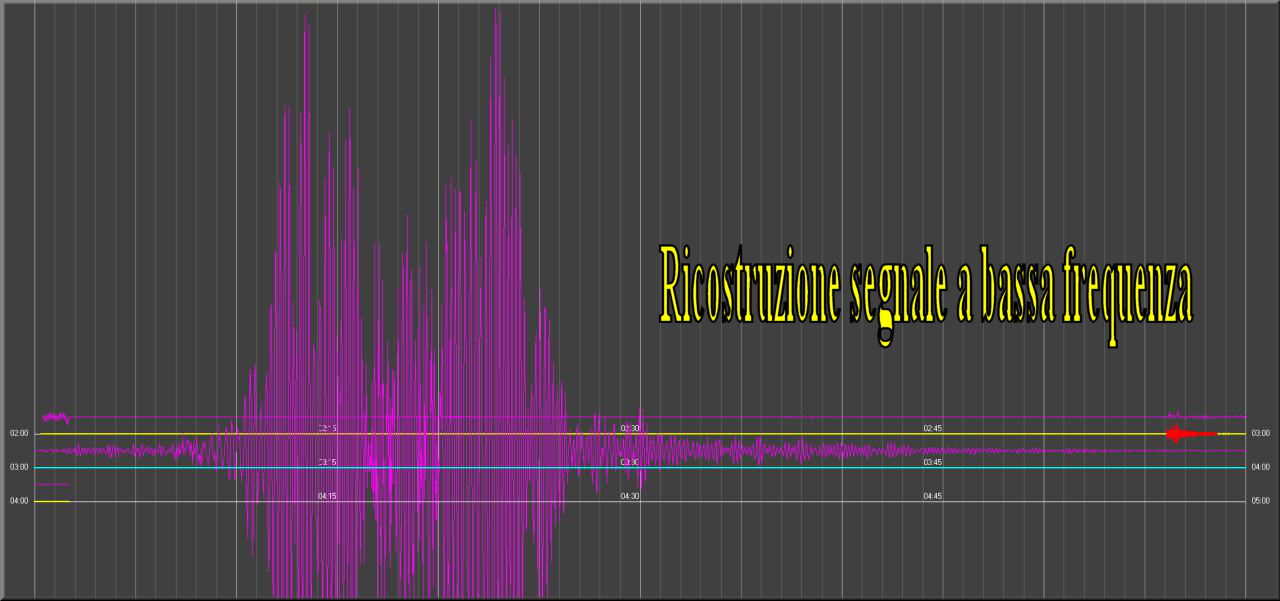Viewport: 1280px width, 601px height.
Task: Click the 05:00 label ending the white trace
Action: point(1260,501)
